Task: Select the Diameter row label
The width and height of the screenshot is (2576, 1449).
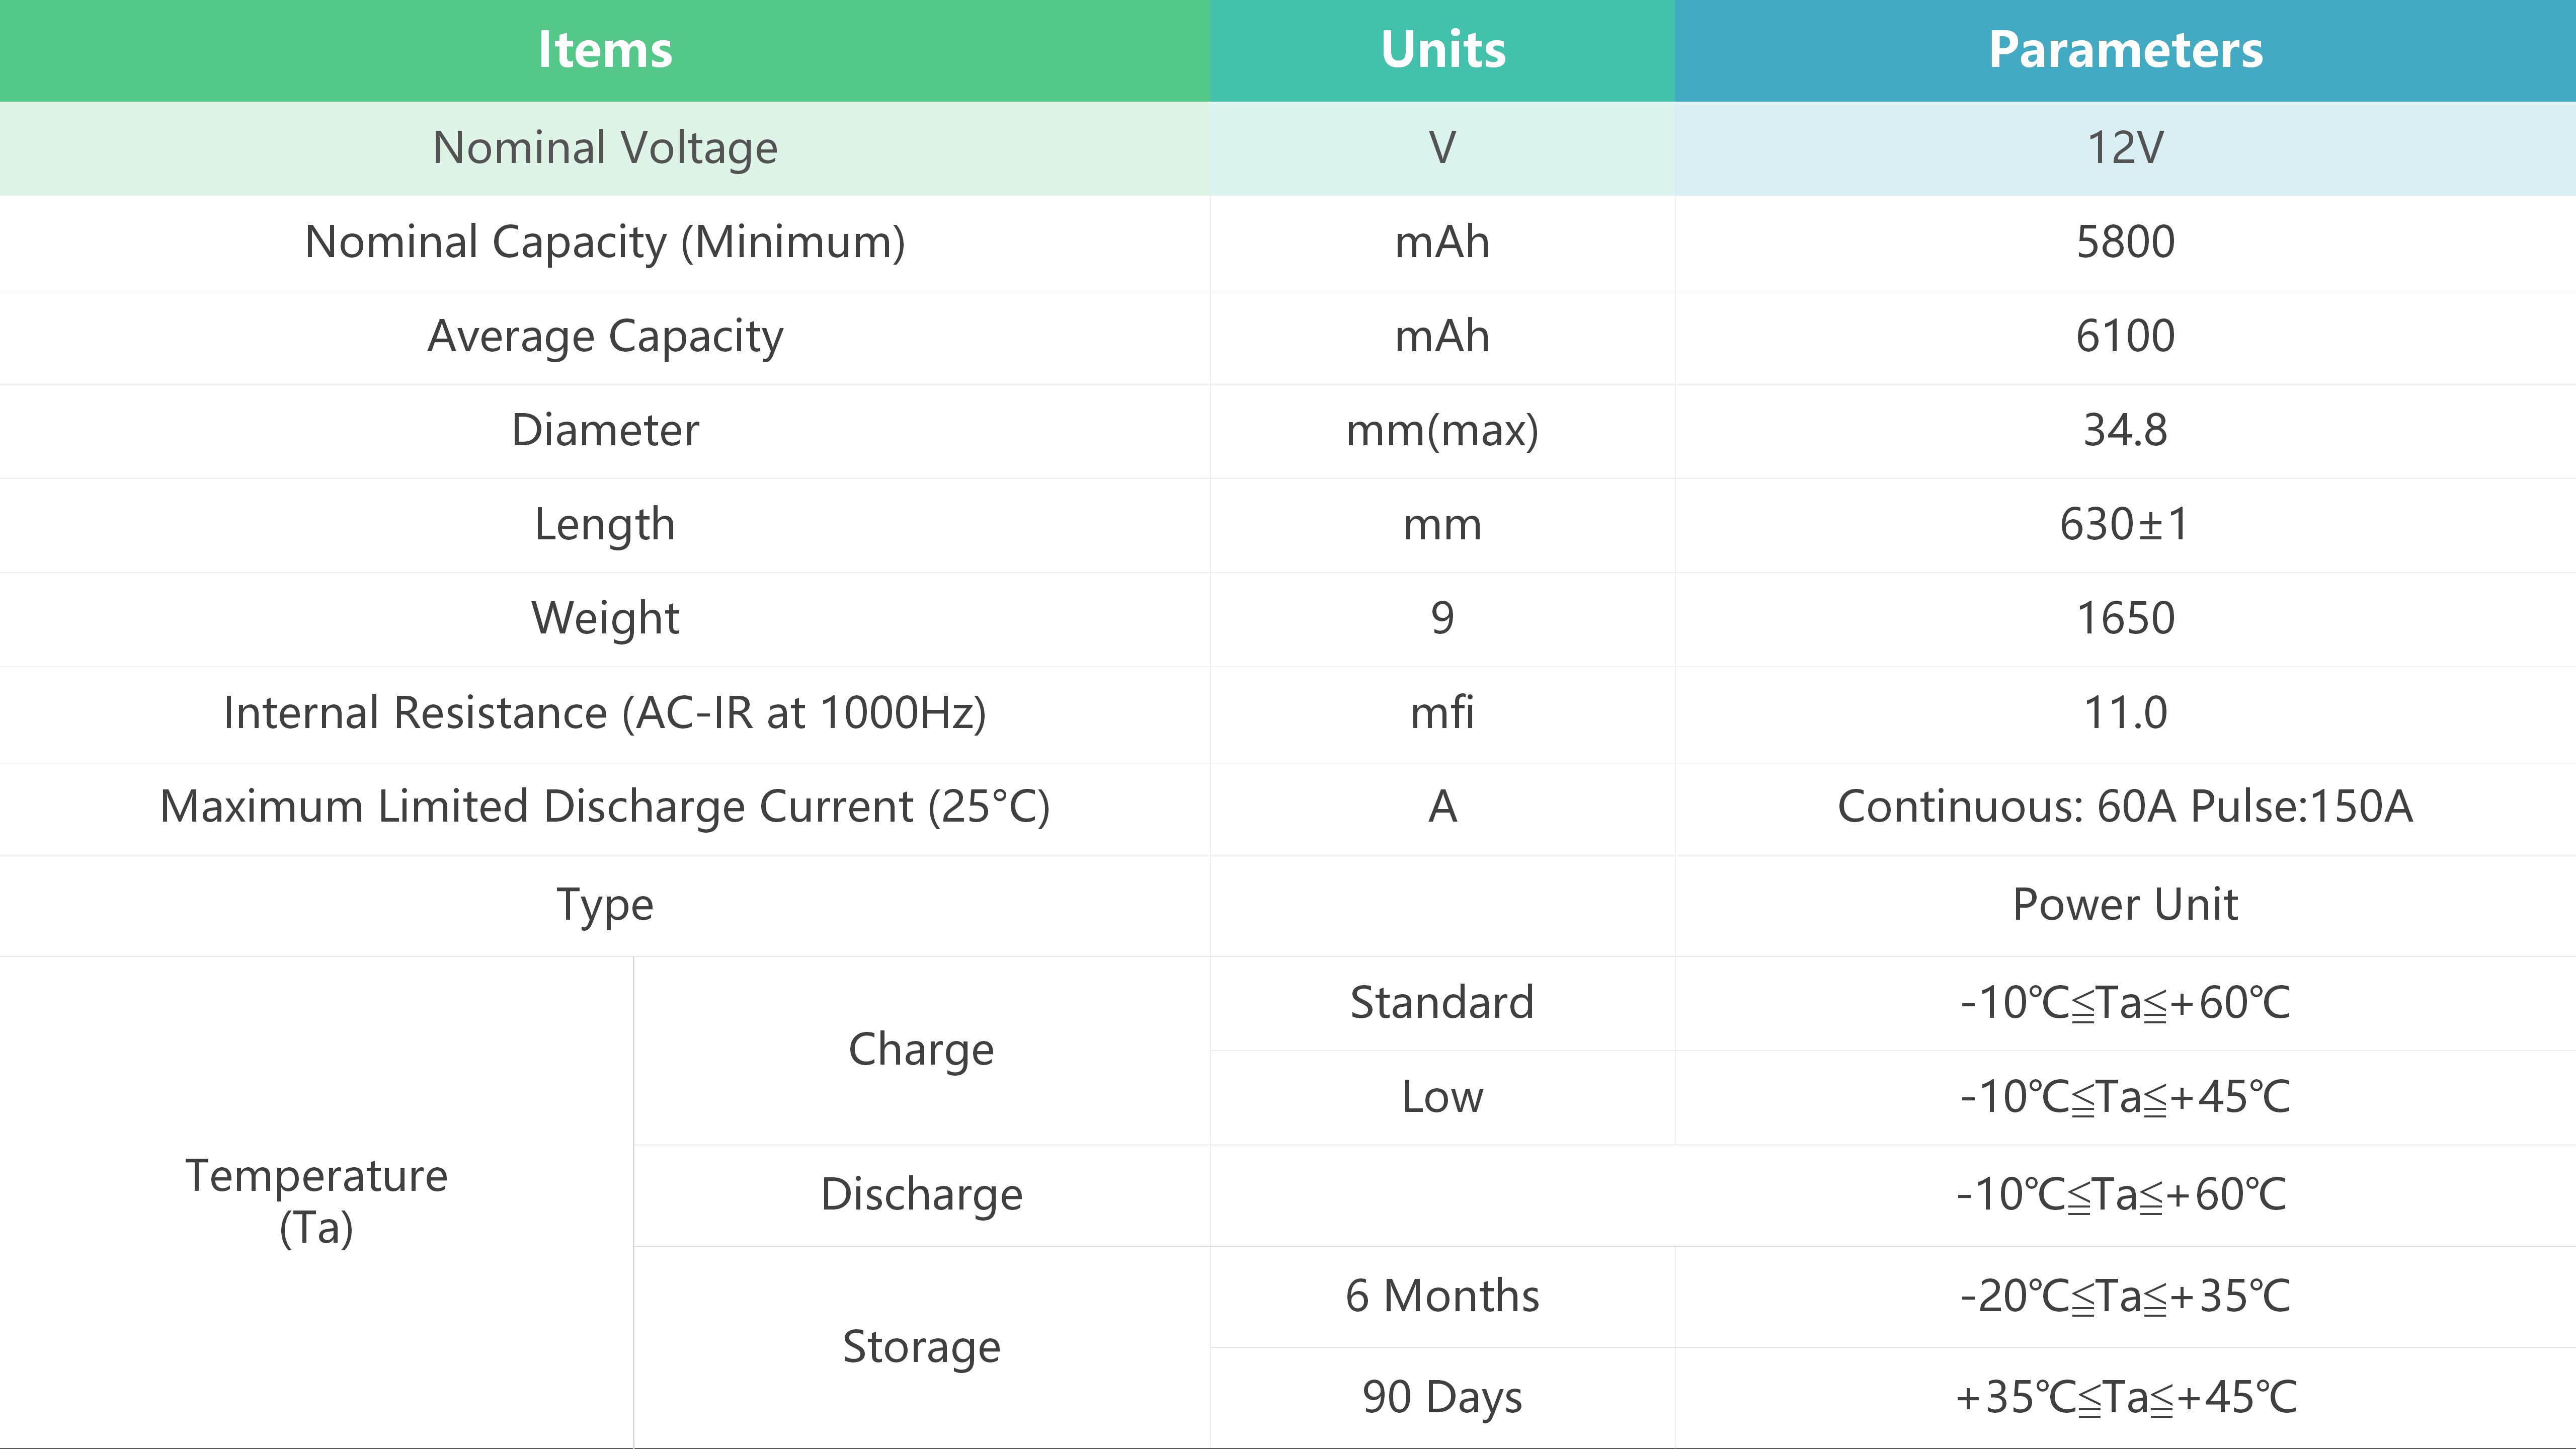Action: click(605, 431)
